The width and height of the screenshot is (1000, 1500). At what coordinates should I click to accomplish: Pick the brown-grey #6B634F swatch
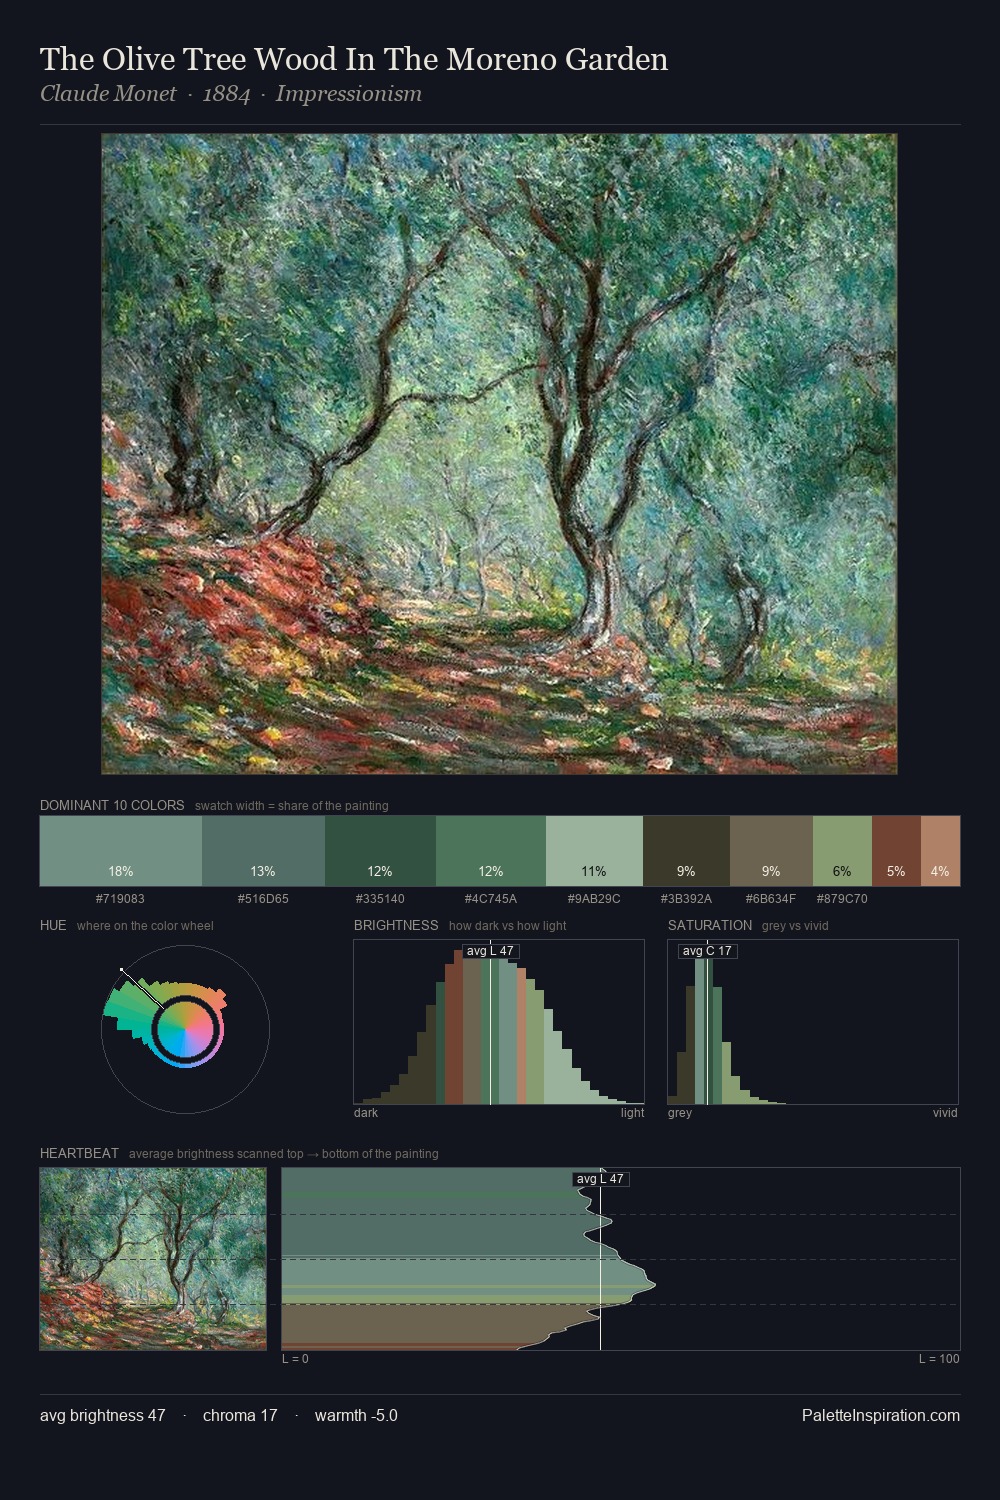tap(771, 851)
